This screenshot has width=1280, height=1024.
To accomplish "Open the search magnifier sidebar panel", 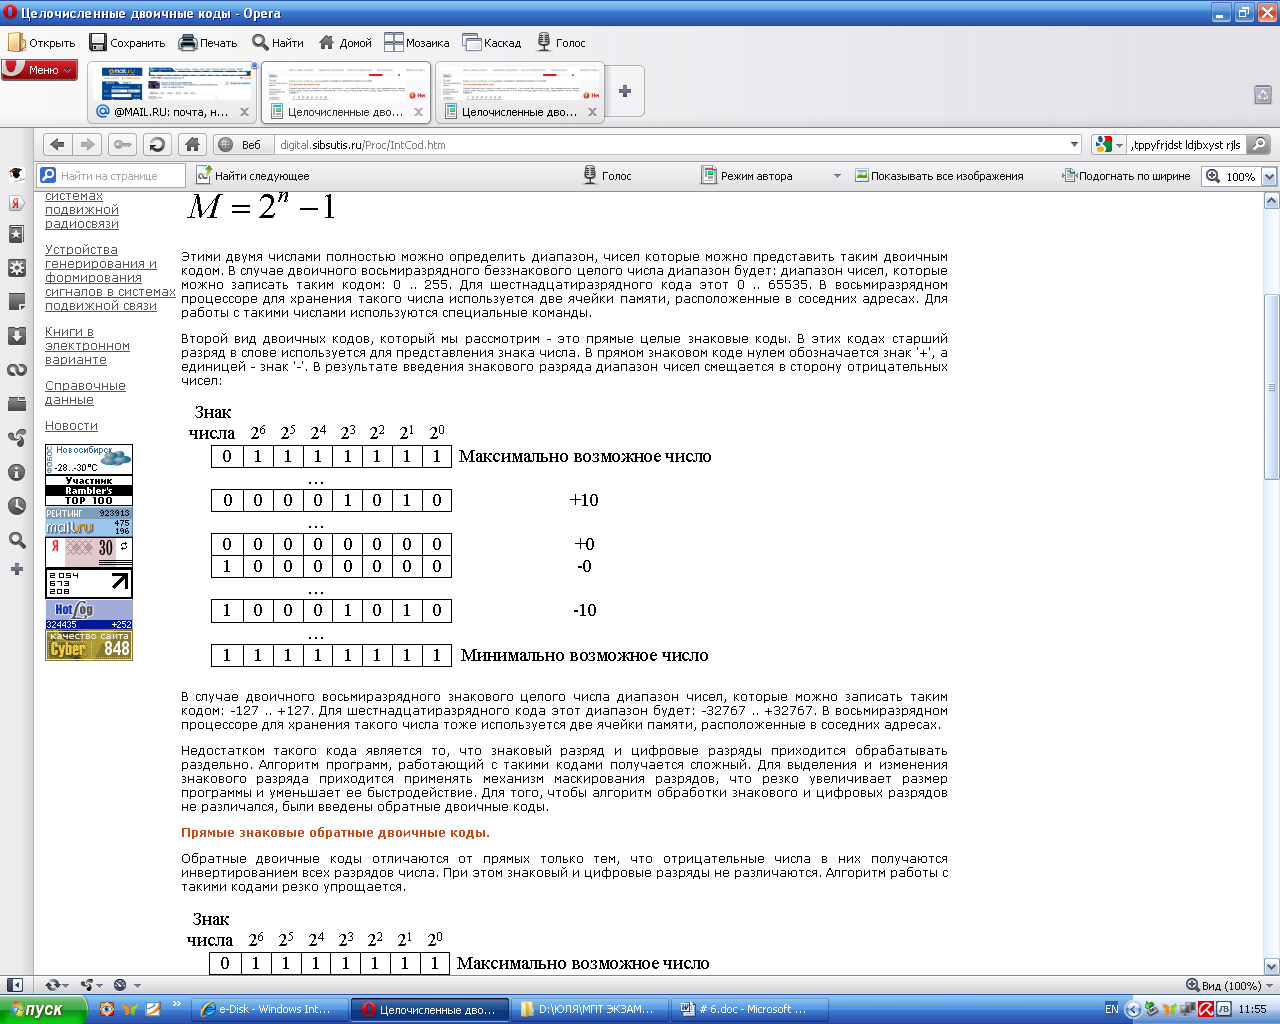I will 16,540.
